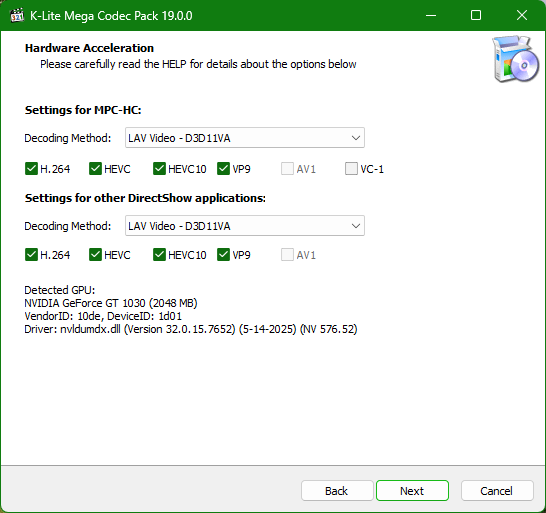The width and height of the screenshot is (546, 513).
Task: Click the 'Detected GPU:' label
Action: [60, 290]
